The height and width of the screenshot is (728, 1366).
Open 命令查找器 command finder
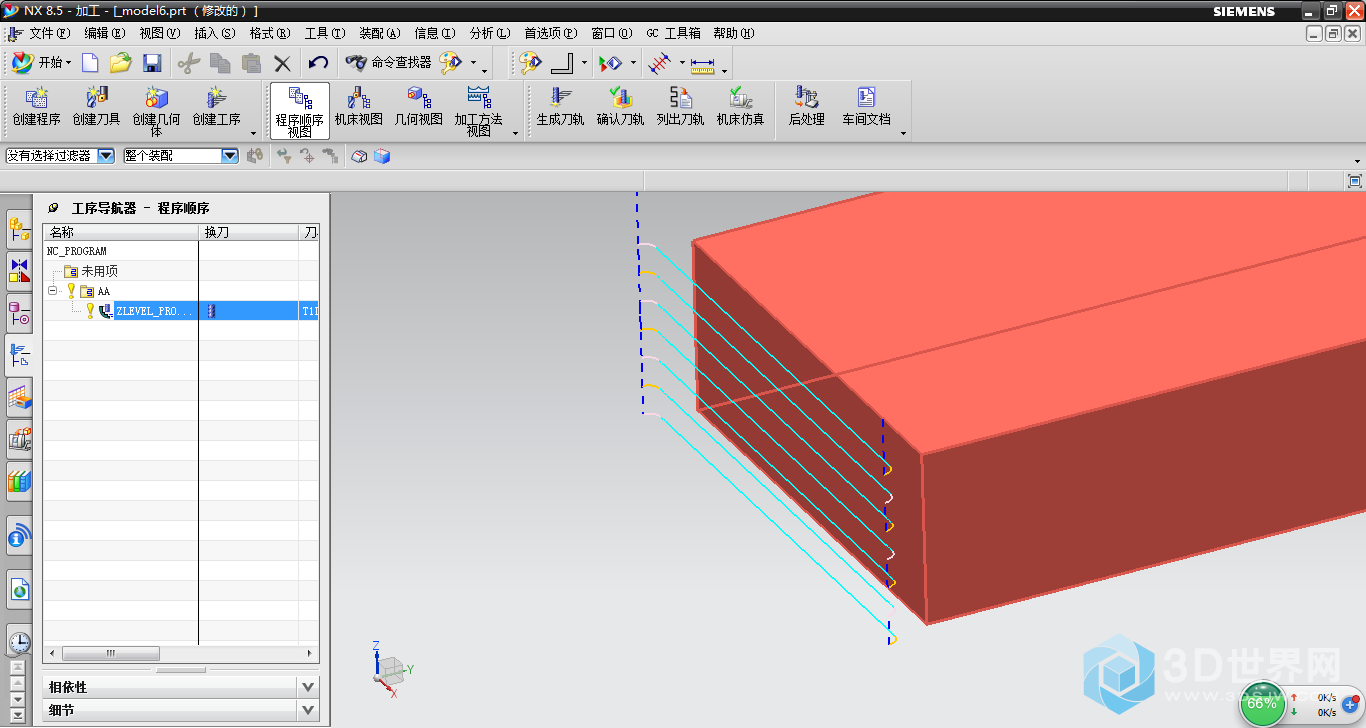[388, 62]
